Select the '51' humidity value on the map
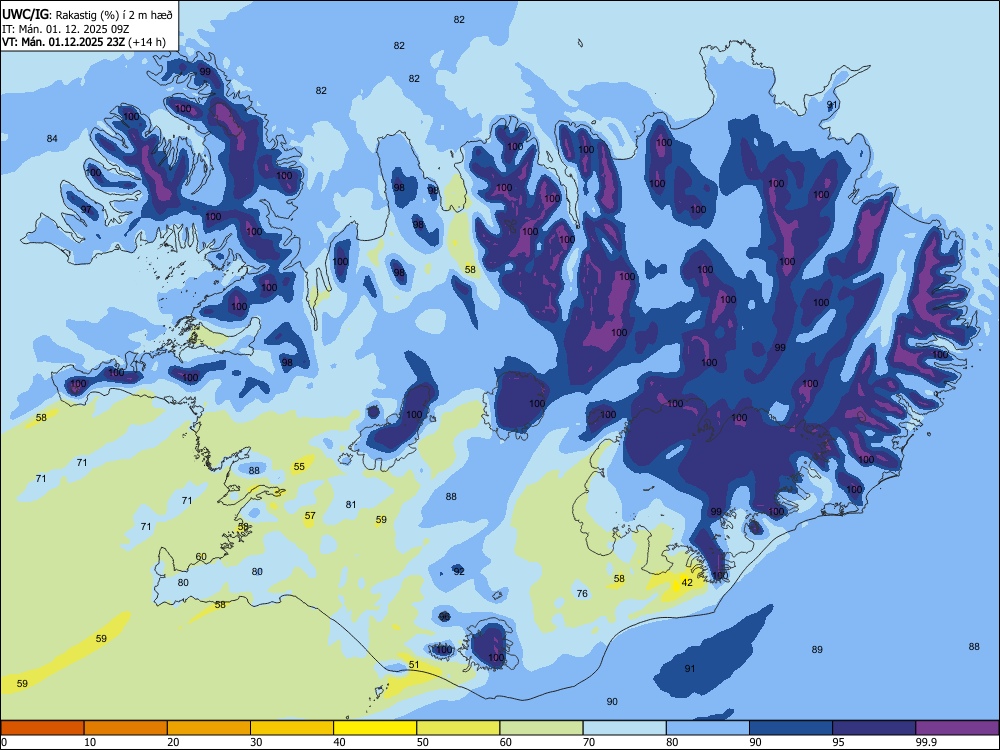 click(414, 665)
